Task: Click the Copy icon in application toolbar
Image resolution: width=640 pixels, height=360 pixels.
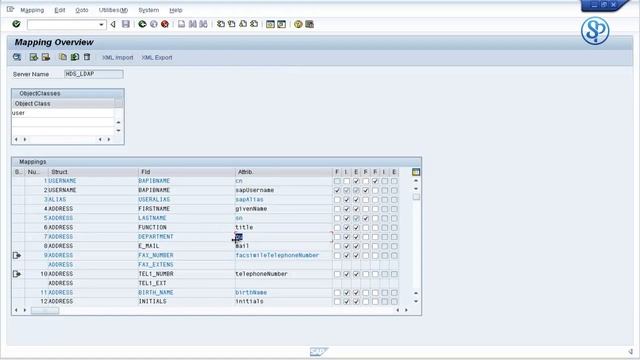Action: pos(63,57)
